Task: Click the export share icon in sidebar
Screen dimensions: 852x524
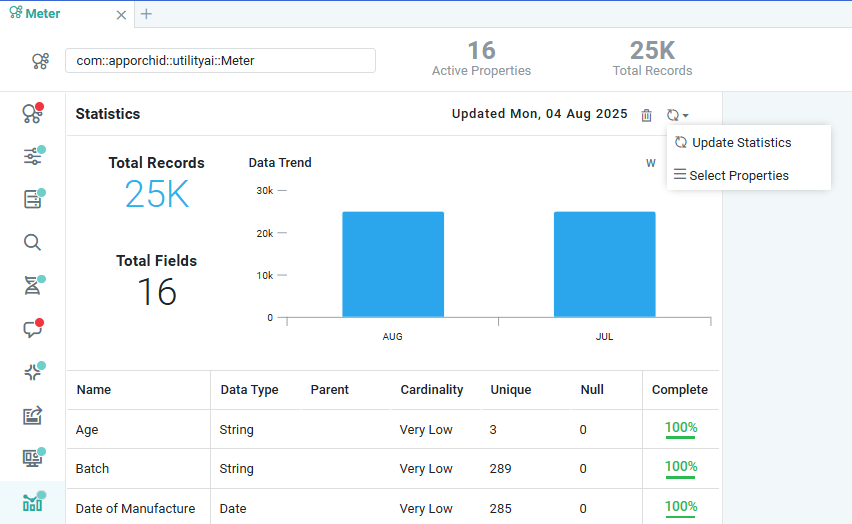Action: click(33, 415)
